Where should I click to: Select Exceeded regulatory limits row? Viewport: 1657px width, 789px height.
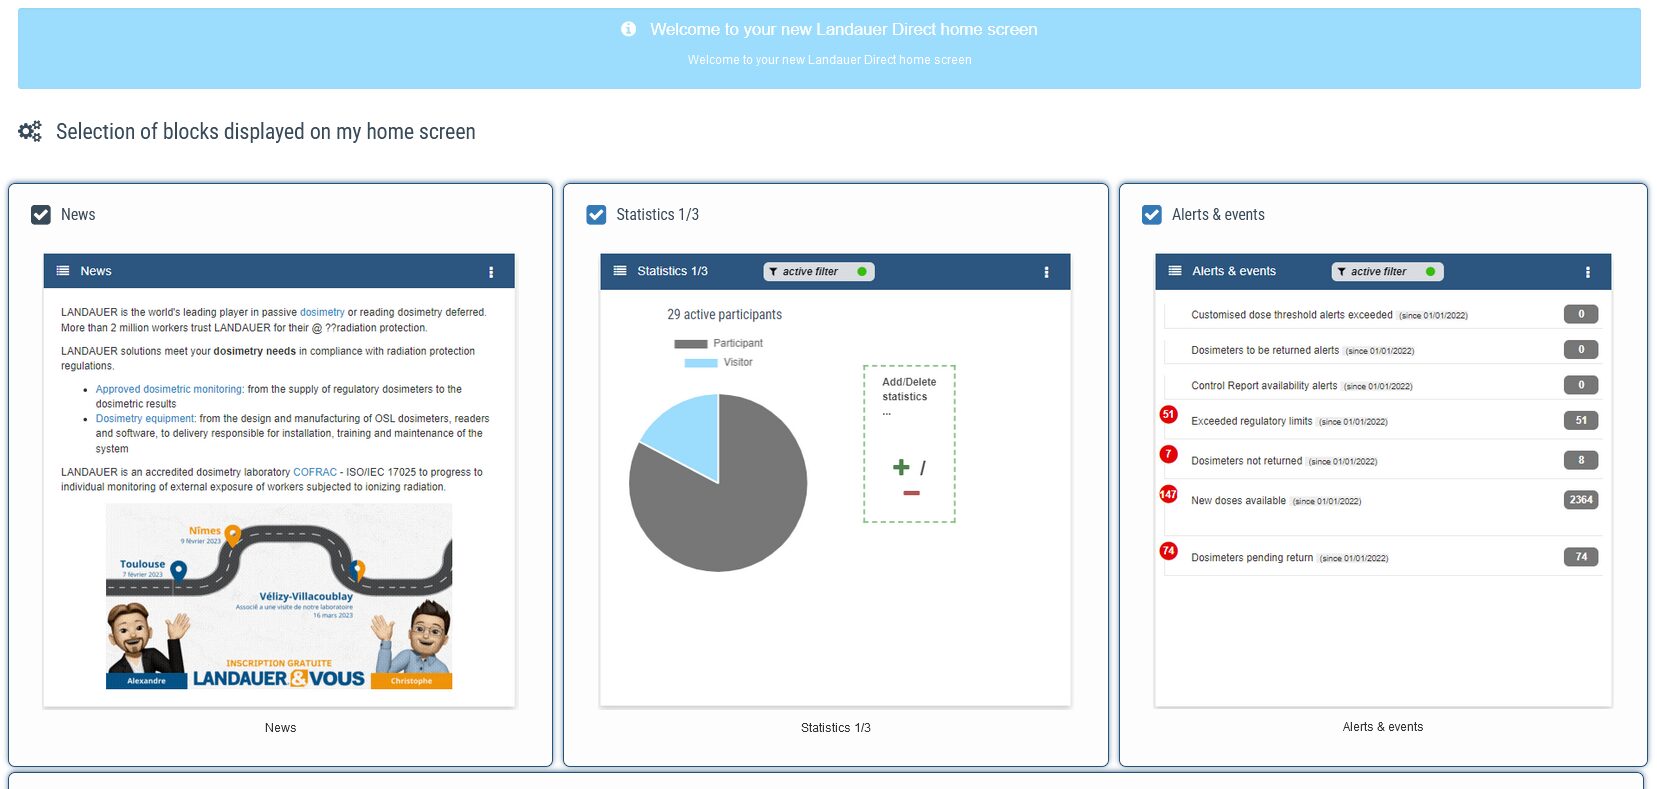point(1382,421)
